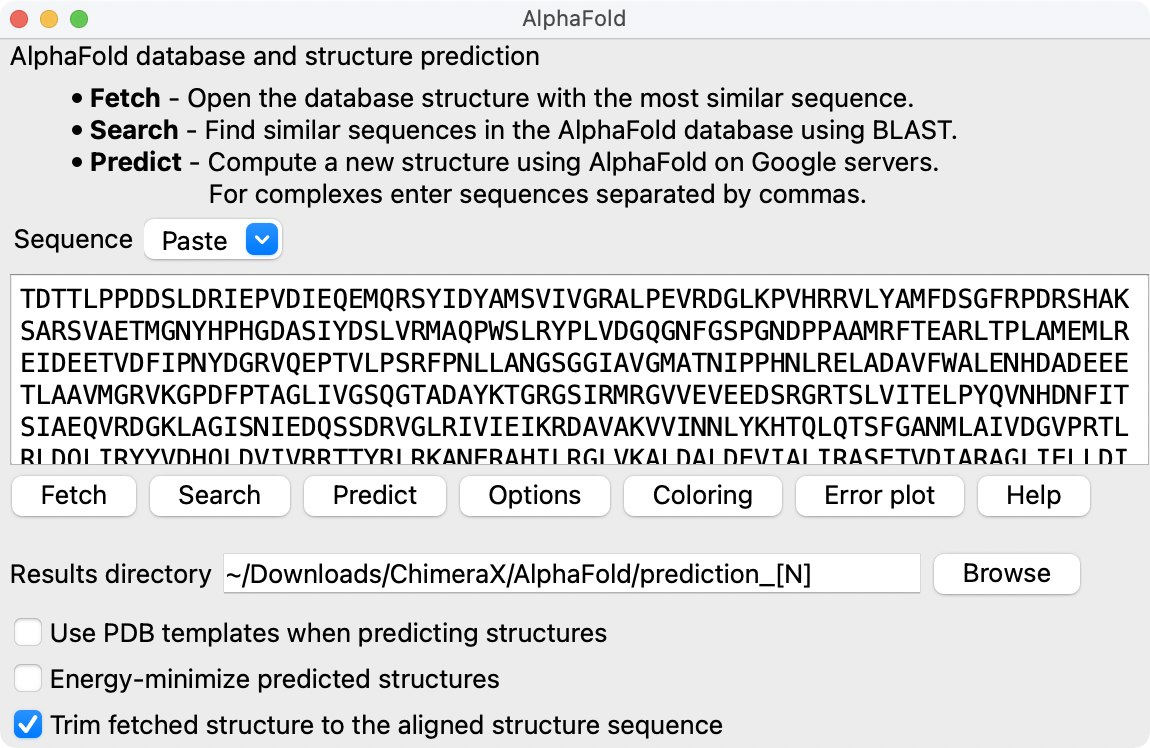Click the Sequence label text
The width and height of the screenshot is (1150, 748).
point(73,240)
